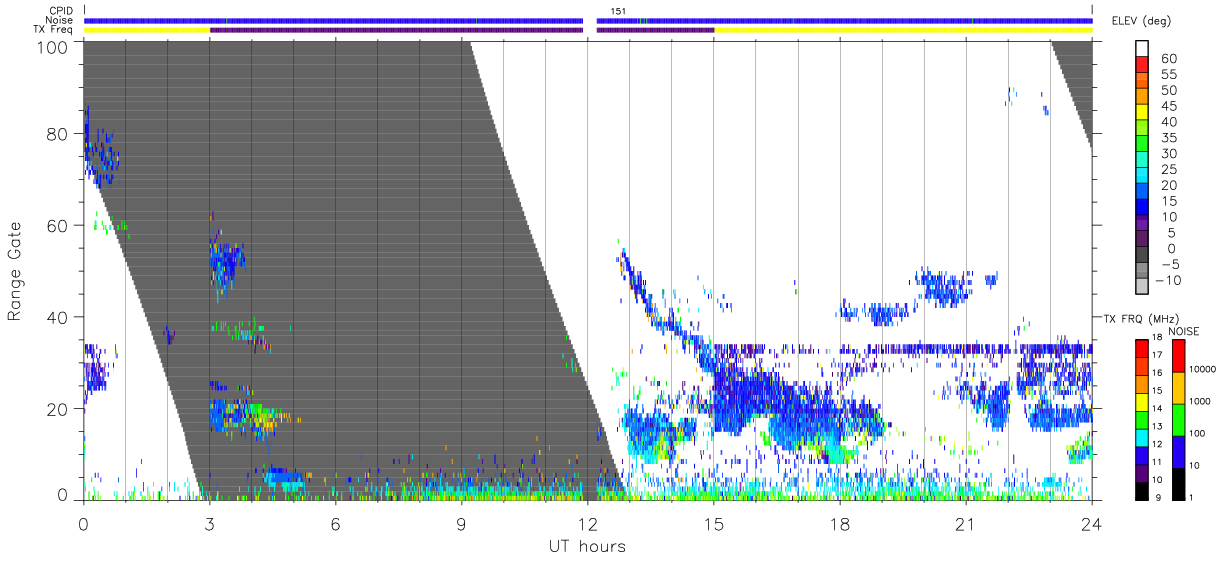
Task: Select the red top segment of NOISE colorbar
Action: pos(1180,356)
